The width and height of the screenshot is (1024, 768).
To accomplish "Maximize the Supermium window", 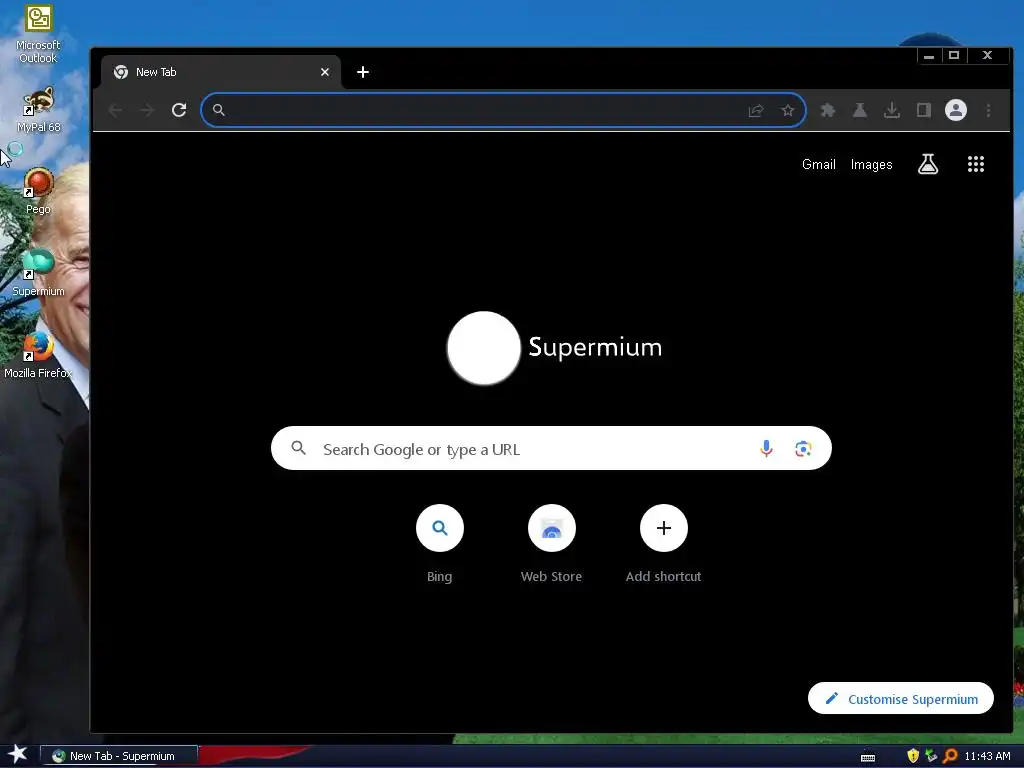I will pos(953,56).
